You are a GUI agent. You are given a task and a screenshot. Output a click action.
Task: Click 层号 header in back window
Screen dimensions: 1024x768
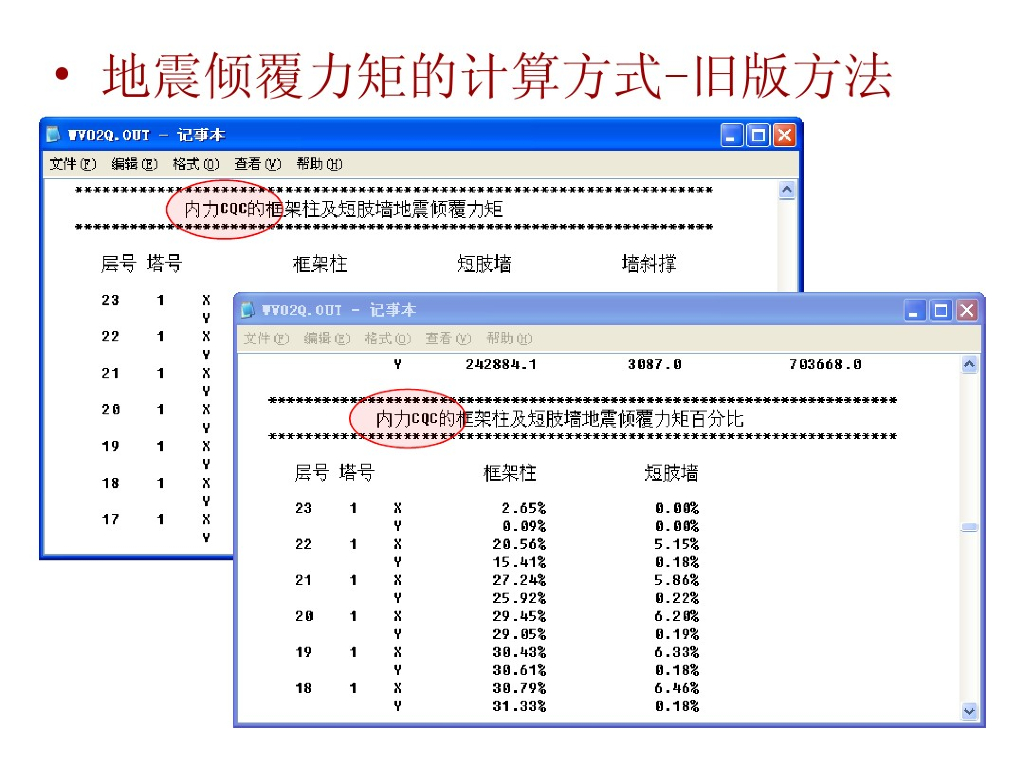pyautogui.click(x=118, y=264)
